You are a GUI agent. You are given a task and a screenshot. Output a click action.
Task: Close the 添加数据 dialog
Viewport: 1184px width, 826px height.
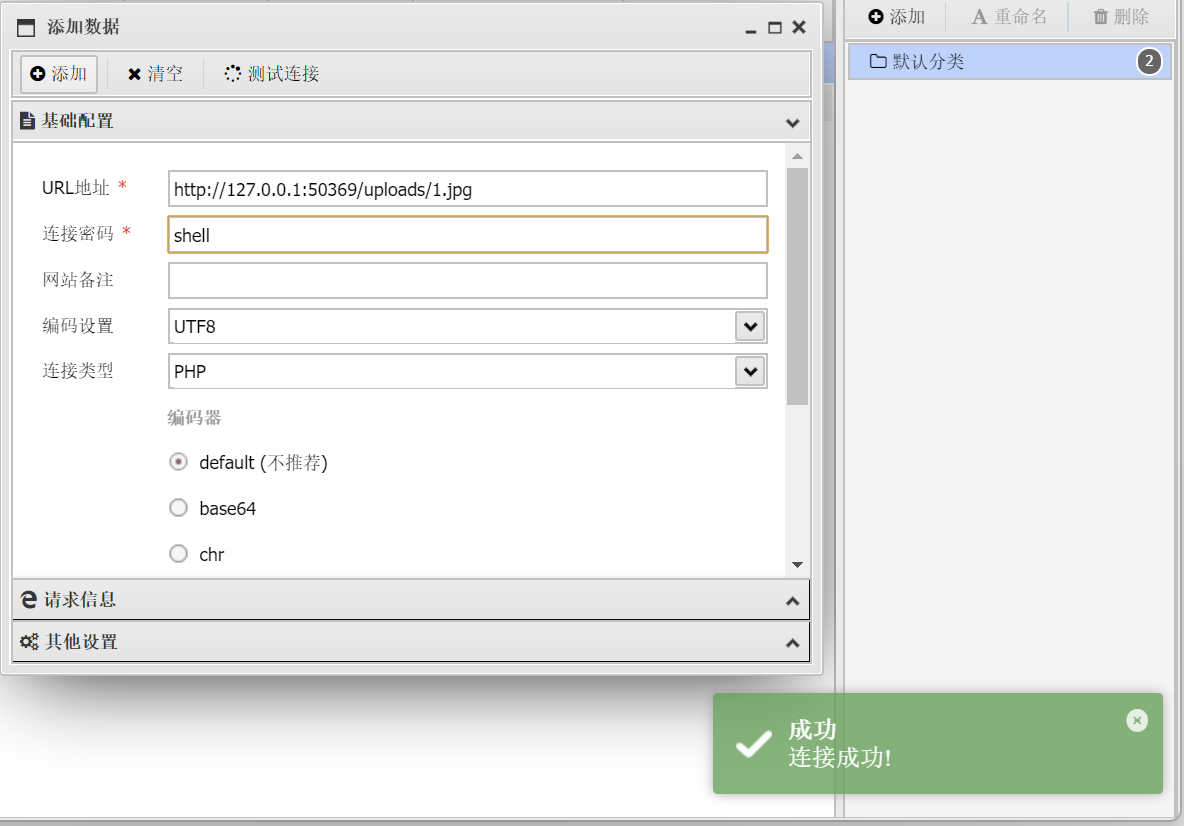(x=799, y=27)
